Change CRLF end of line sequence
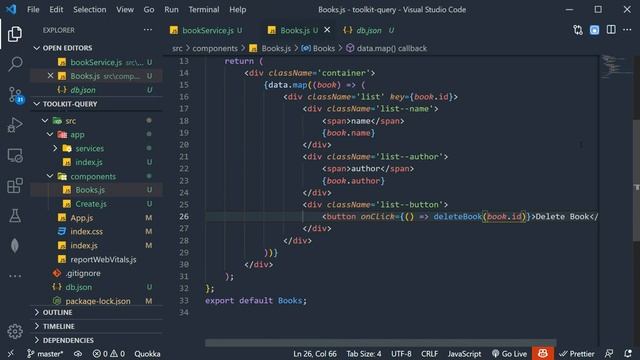Viewport: 640px width, 360px height. 429,353
